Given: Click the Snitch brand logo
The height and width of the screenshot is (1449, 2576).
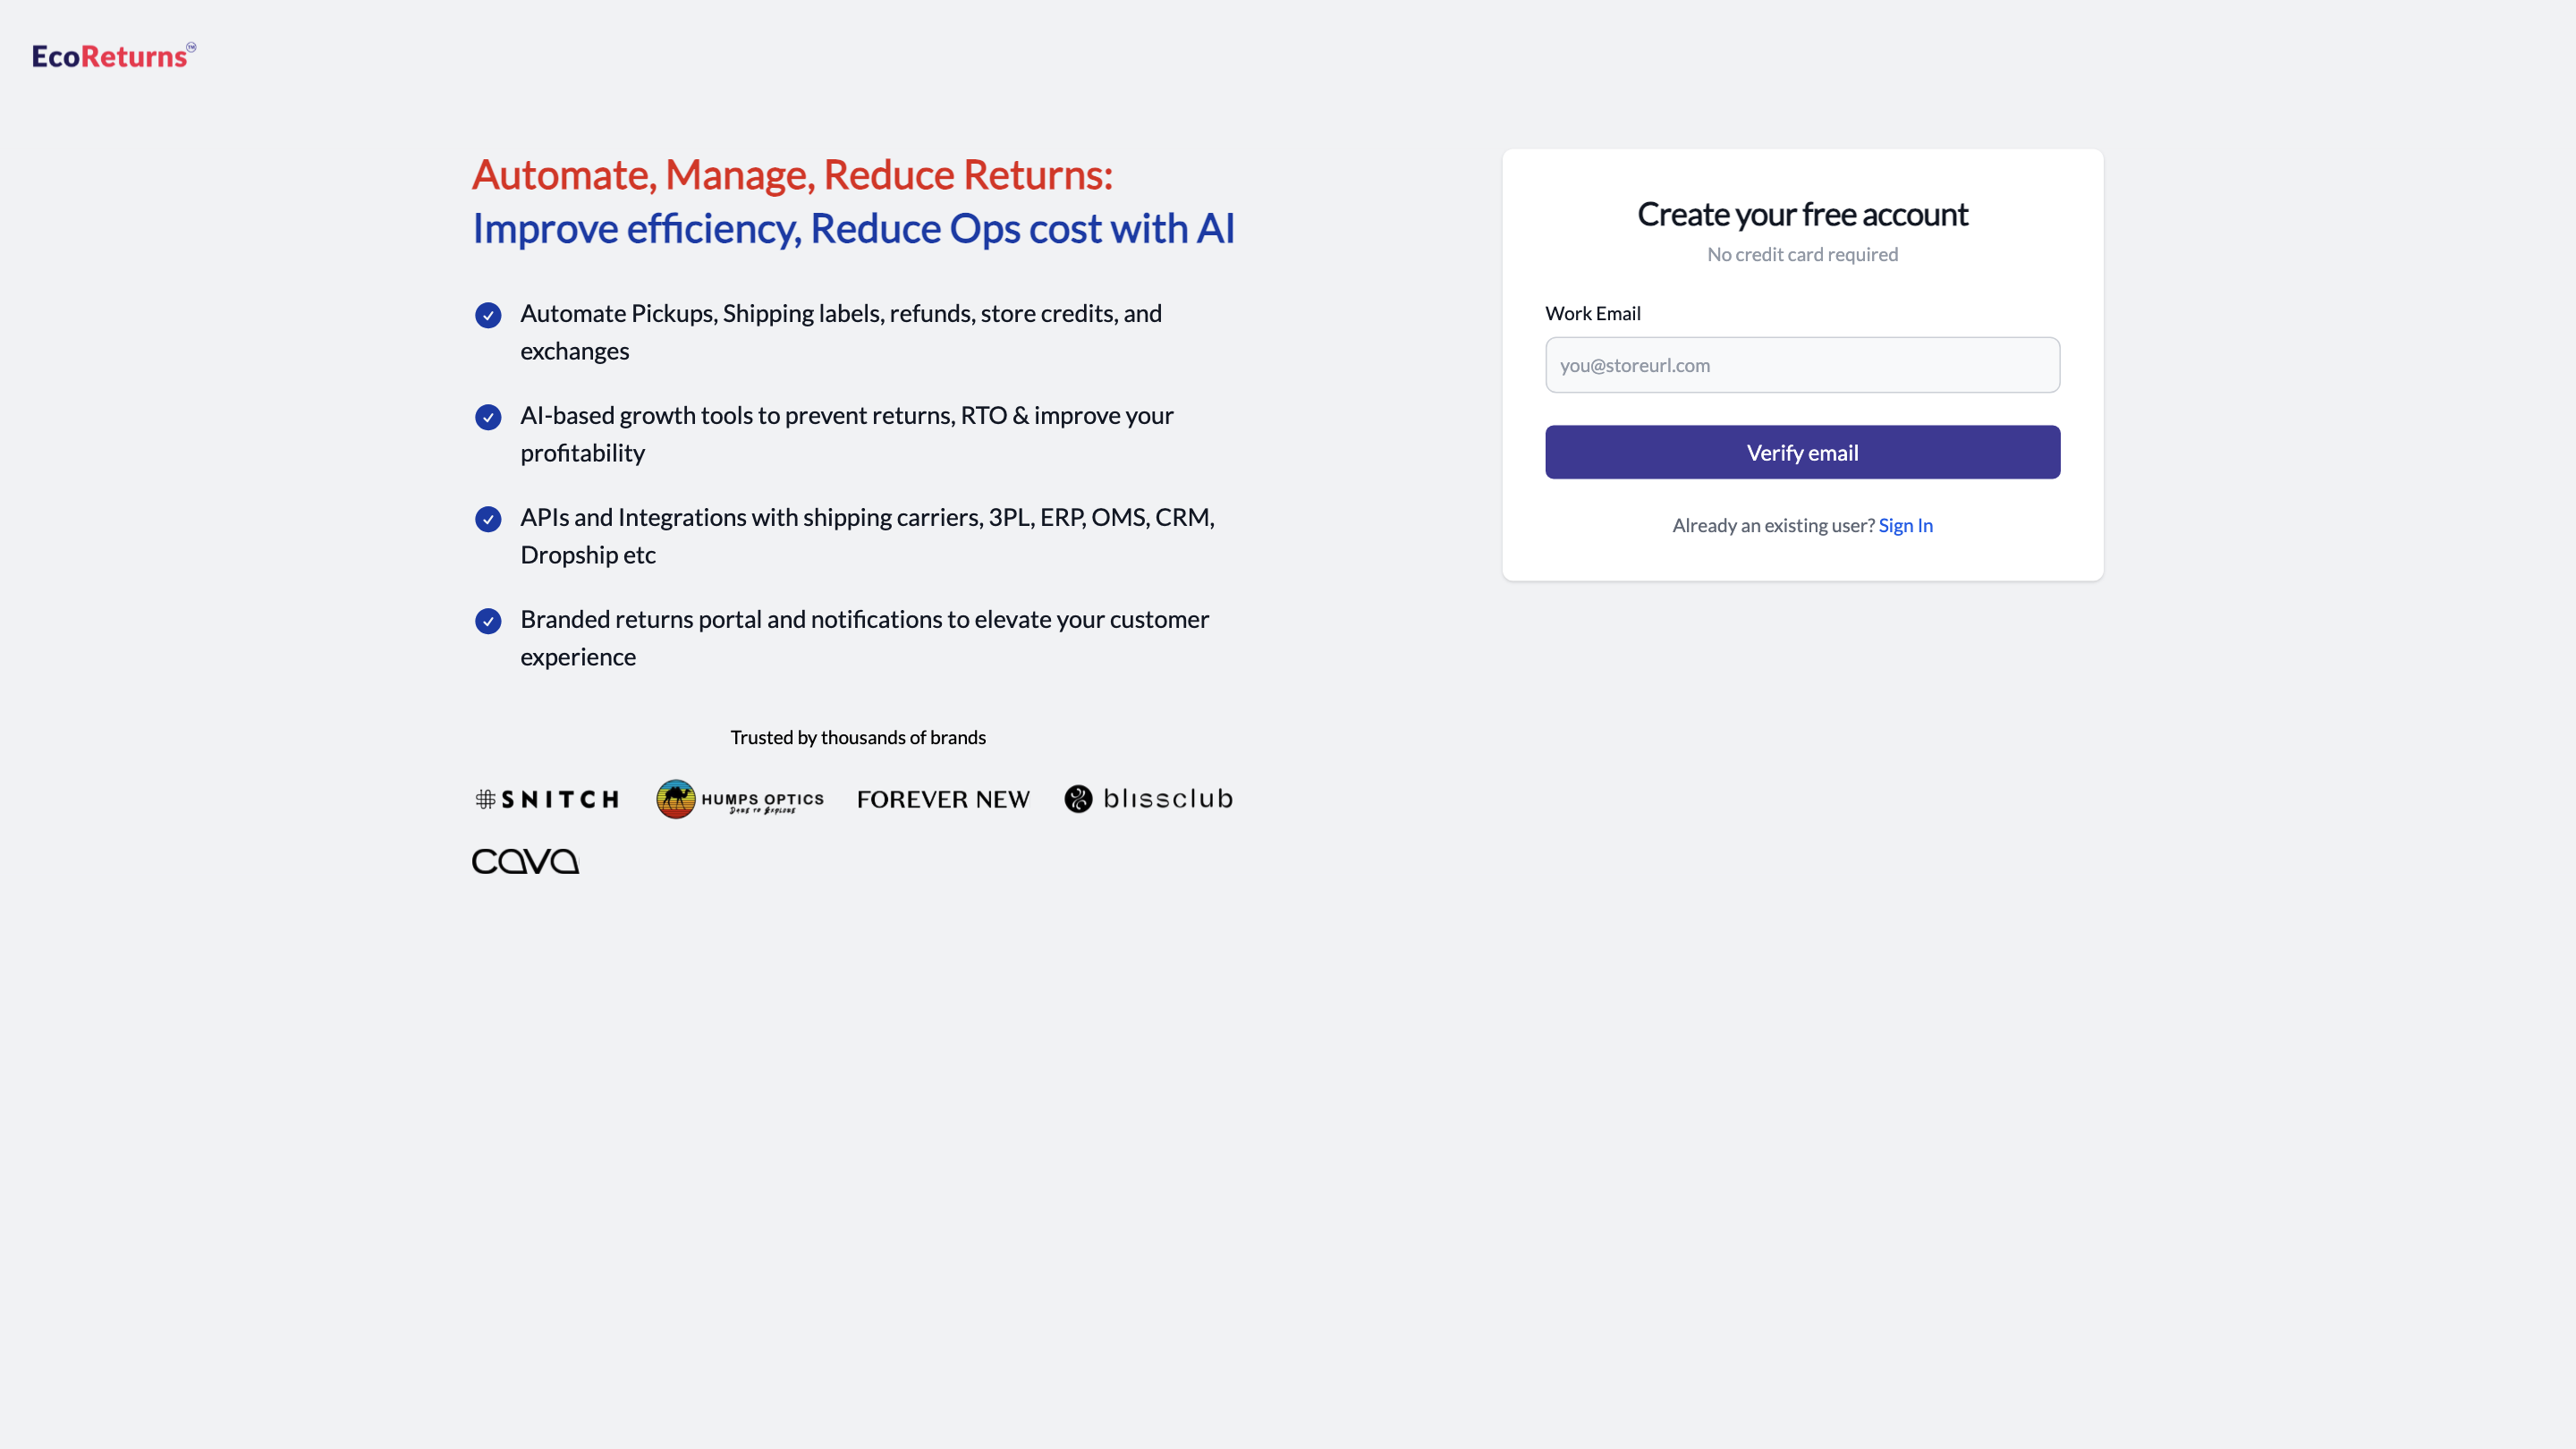Looking at the screenshot, I should [x=547, y=799].
